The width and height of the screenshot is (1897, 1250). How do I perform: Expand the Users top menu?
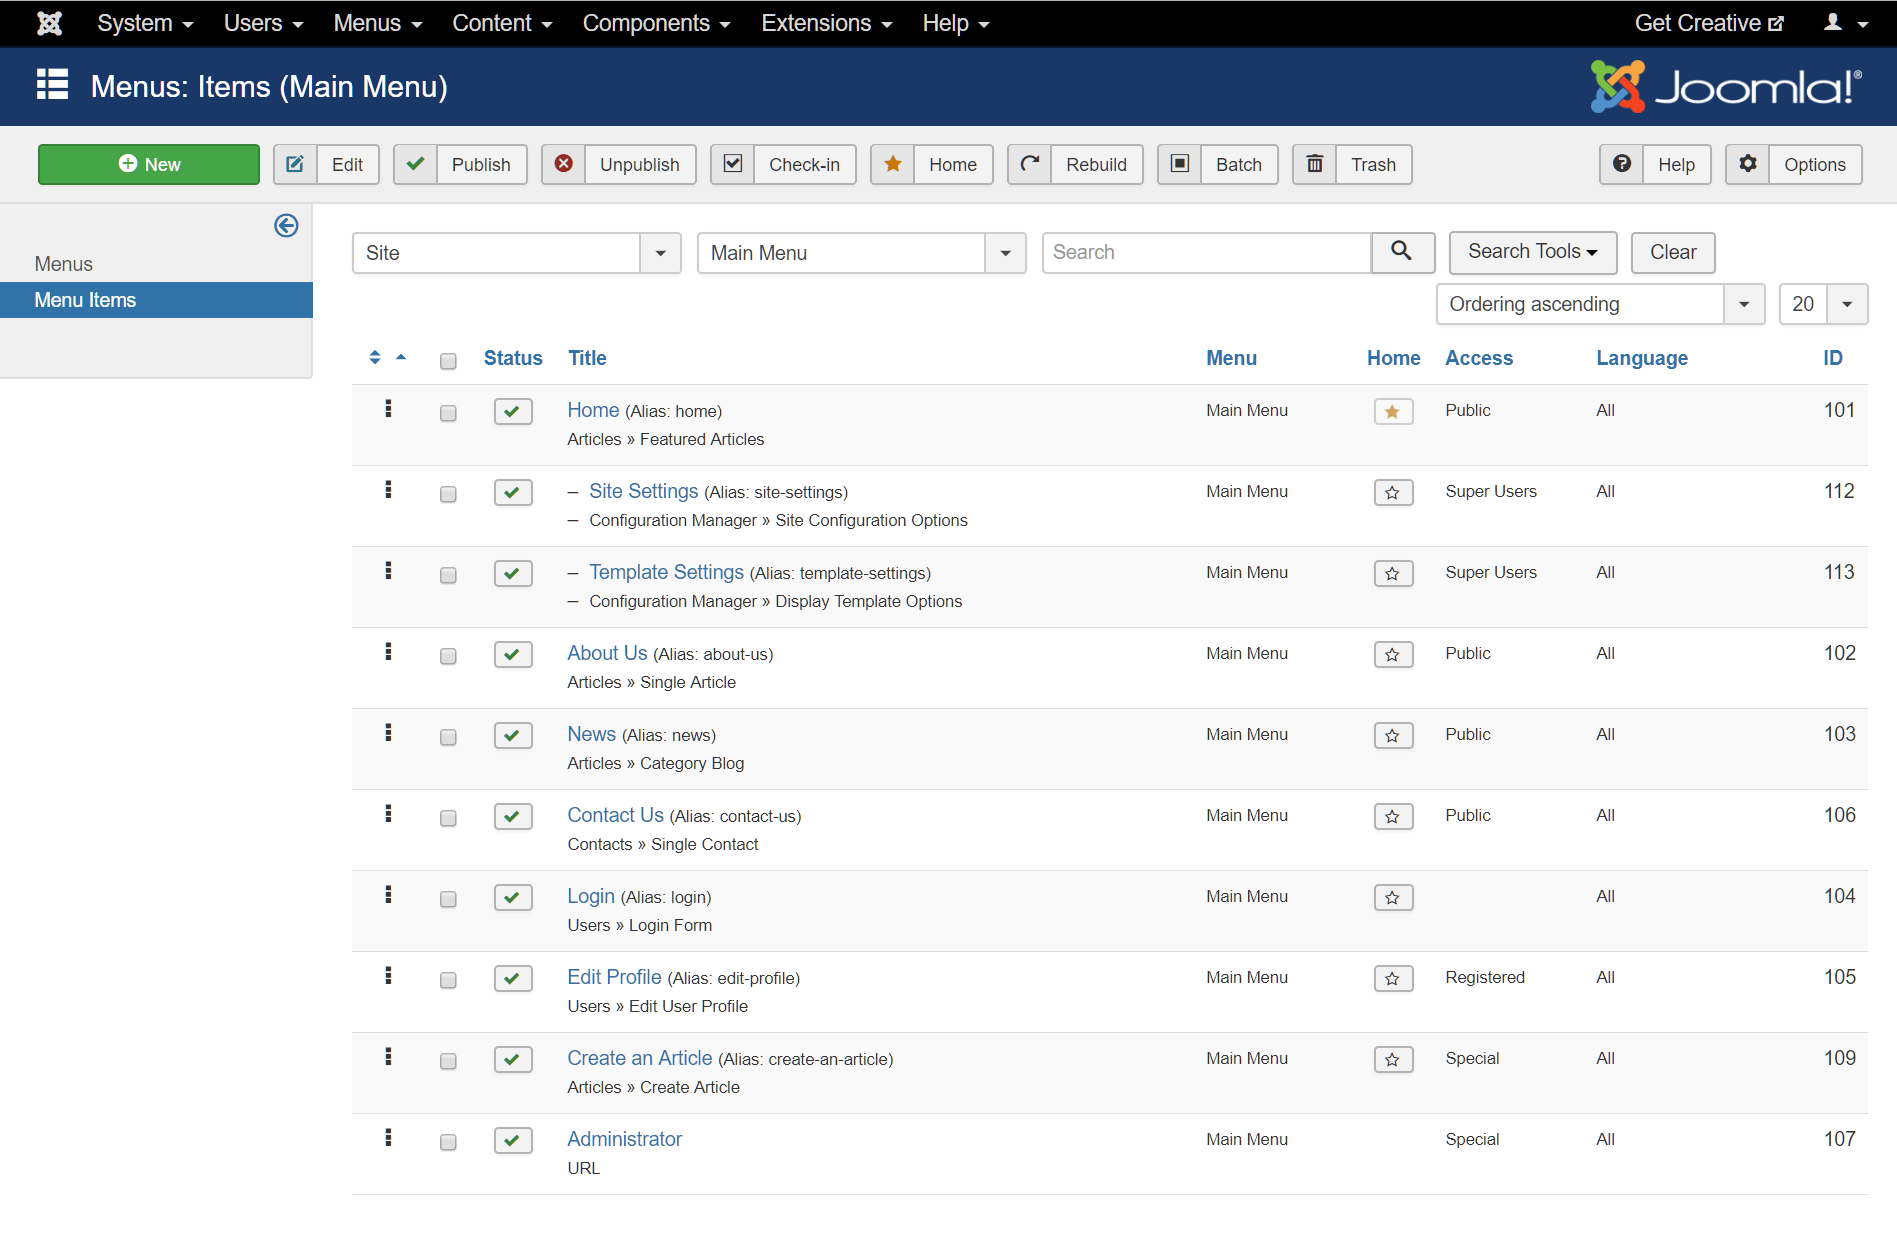click(263, 23)
